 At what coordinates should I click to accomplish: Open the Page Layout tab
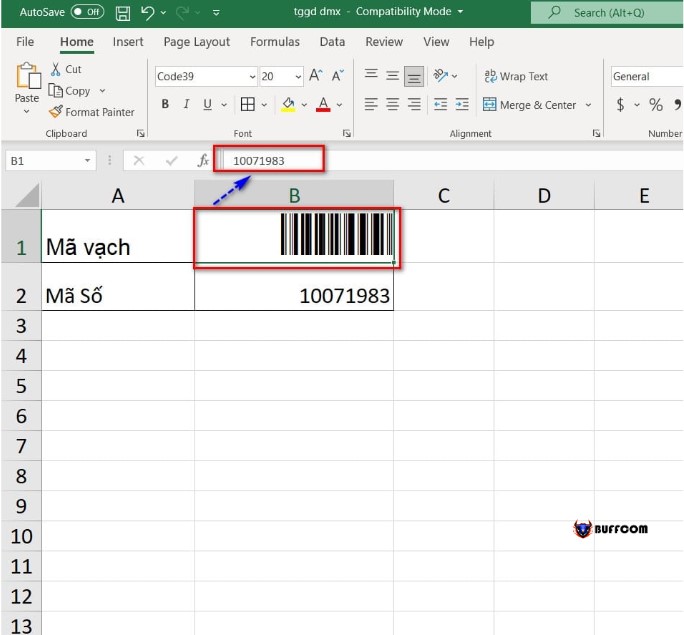pyautogui.click(x=196, y=42)
